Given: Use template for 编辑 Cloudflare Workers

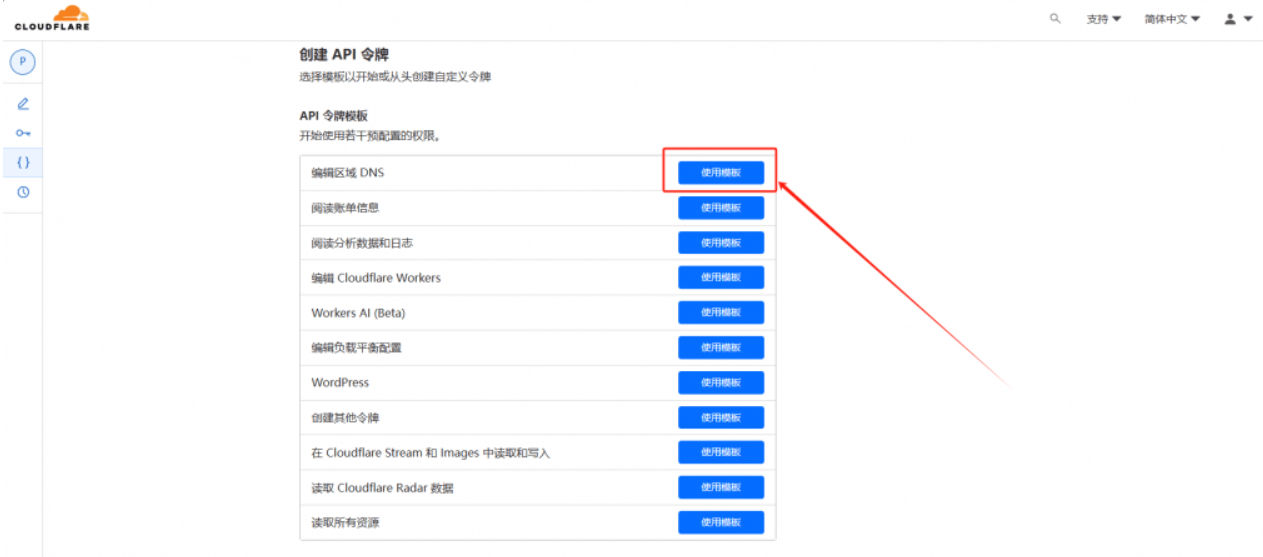Looking at the screenshot, I should (x=721, y=278).
